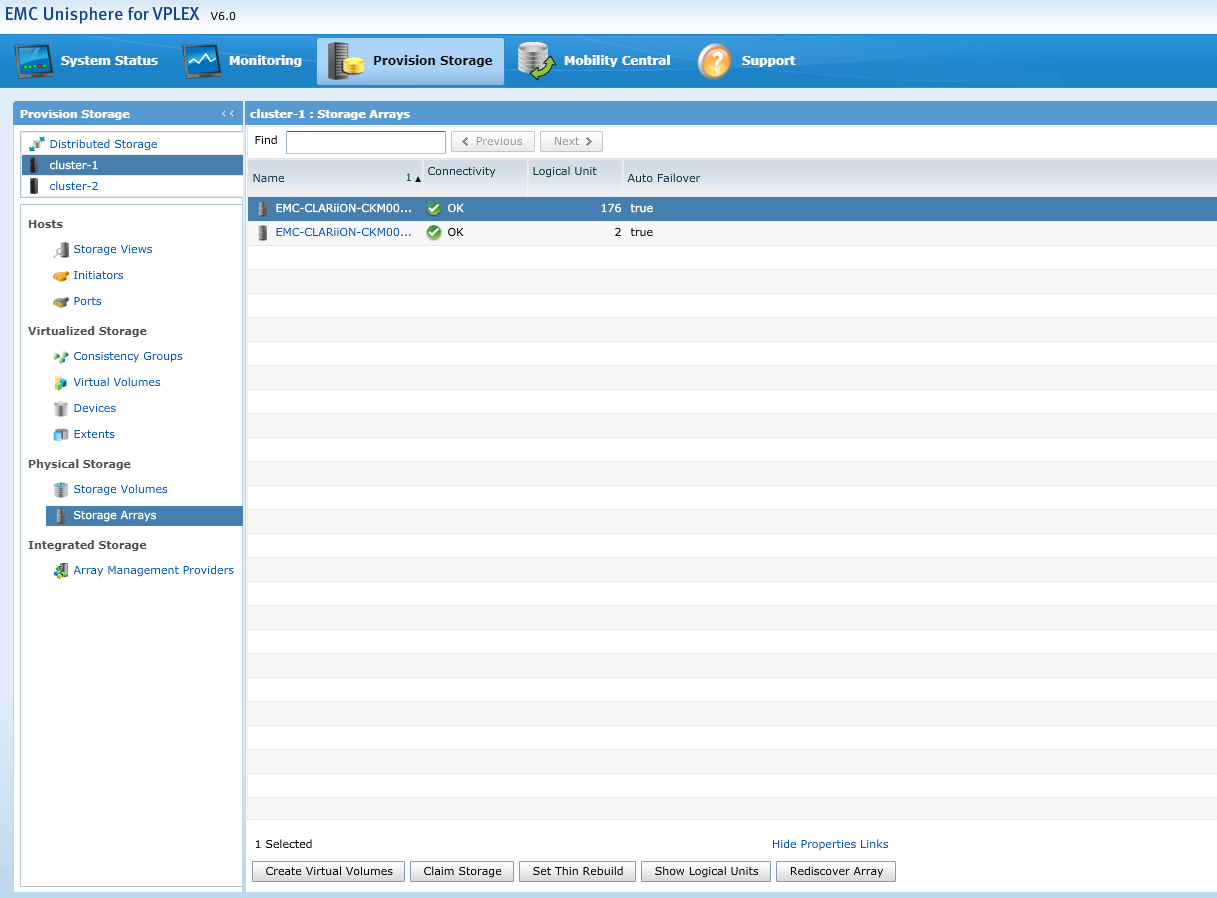Viewport: 1217px width, 898px height.
Task: Sort by the Connectivity column header
Action: [475, 178]
